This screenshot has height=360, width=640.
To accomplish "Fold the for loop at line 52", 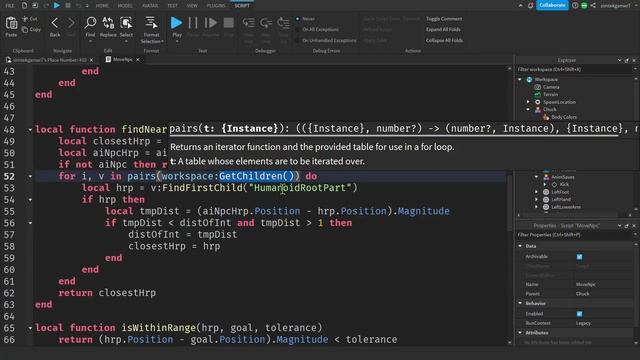I will click(x=30, y=177).
